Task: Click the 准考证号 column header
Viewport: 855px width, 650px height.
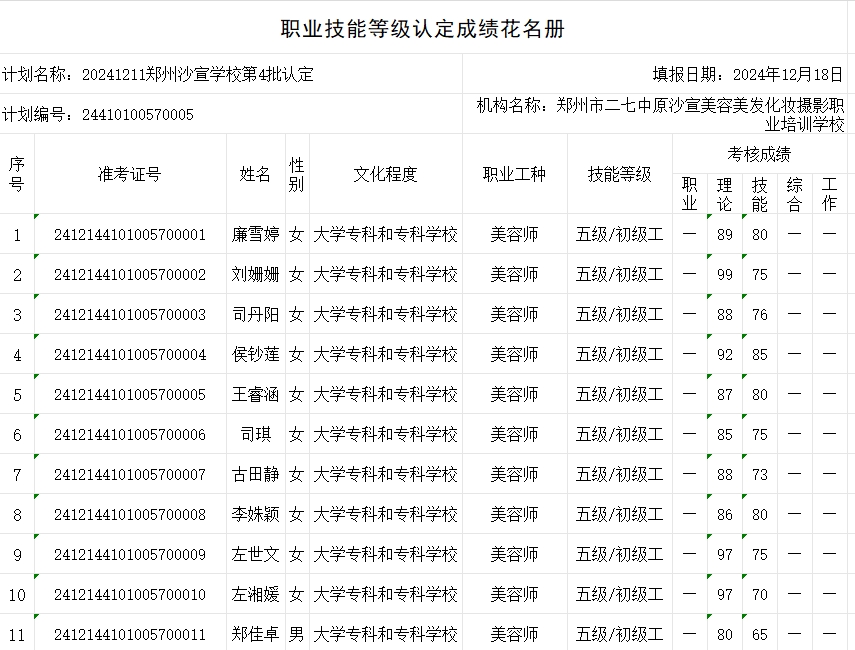Action: pos(129,174)
